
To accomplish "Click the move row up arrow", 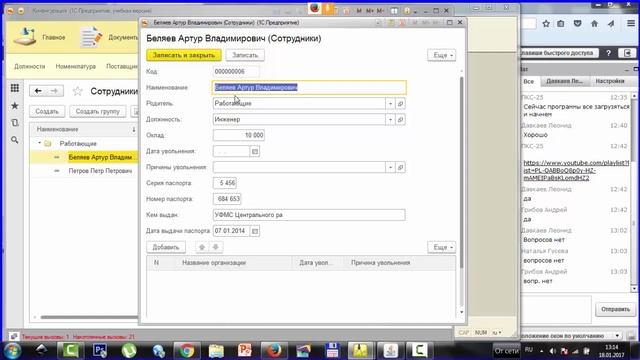I will (202, 247).
